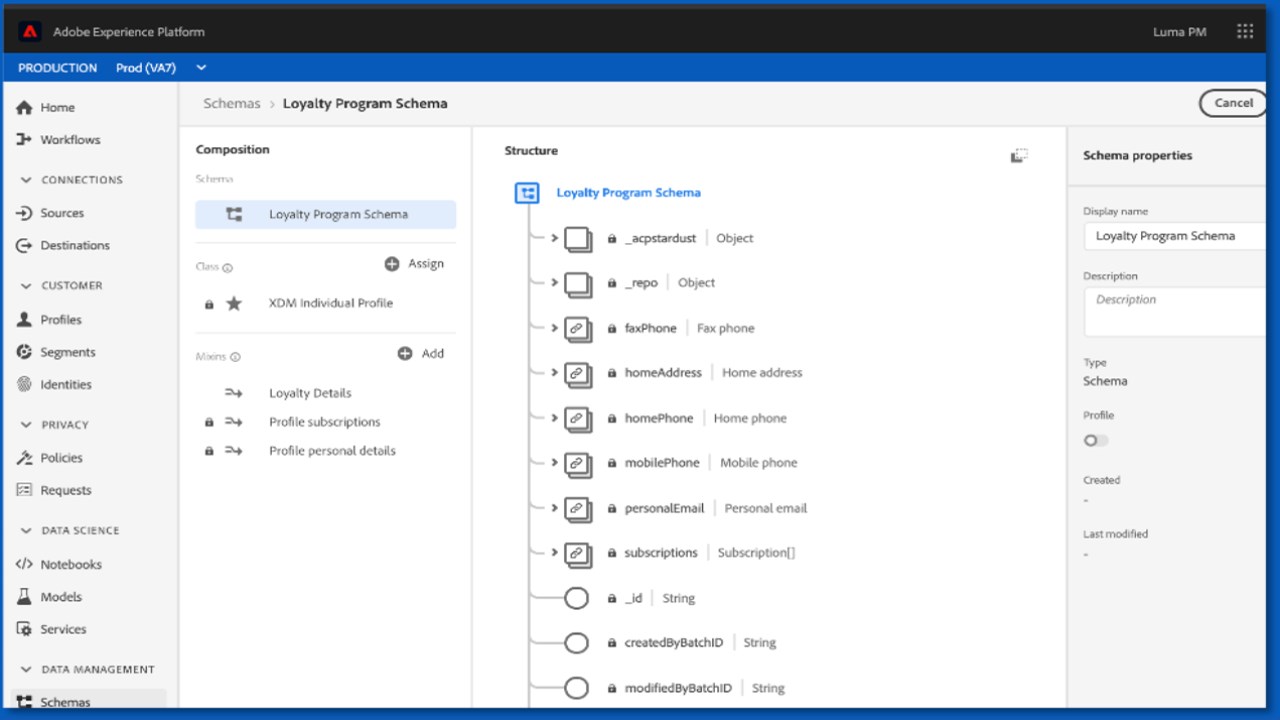
Task: Click the Sources arrow icon
Action: (25, 213)
